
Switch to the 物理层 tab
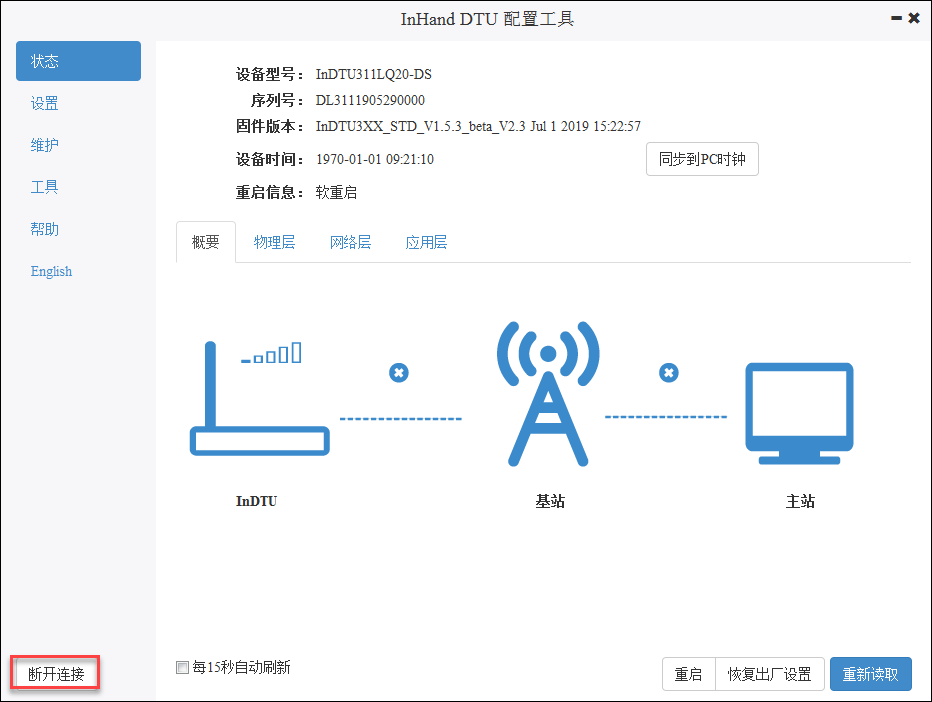pos(275,242)
